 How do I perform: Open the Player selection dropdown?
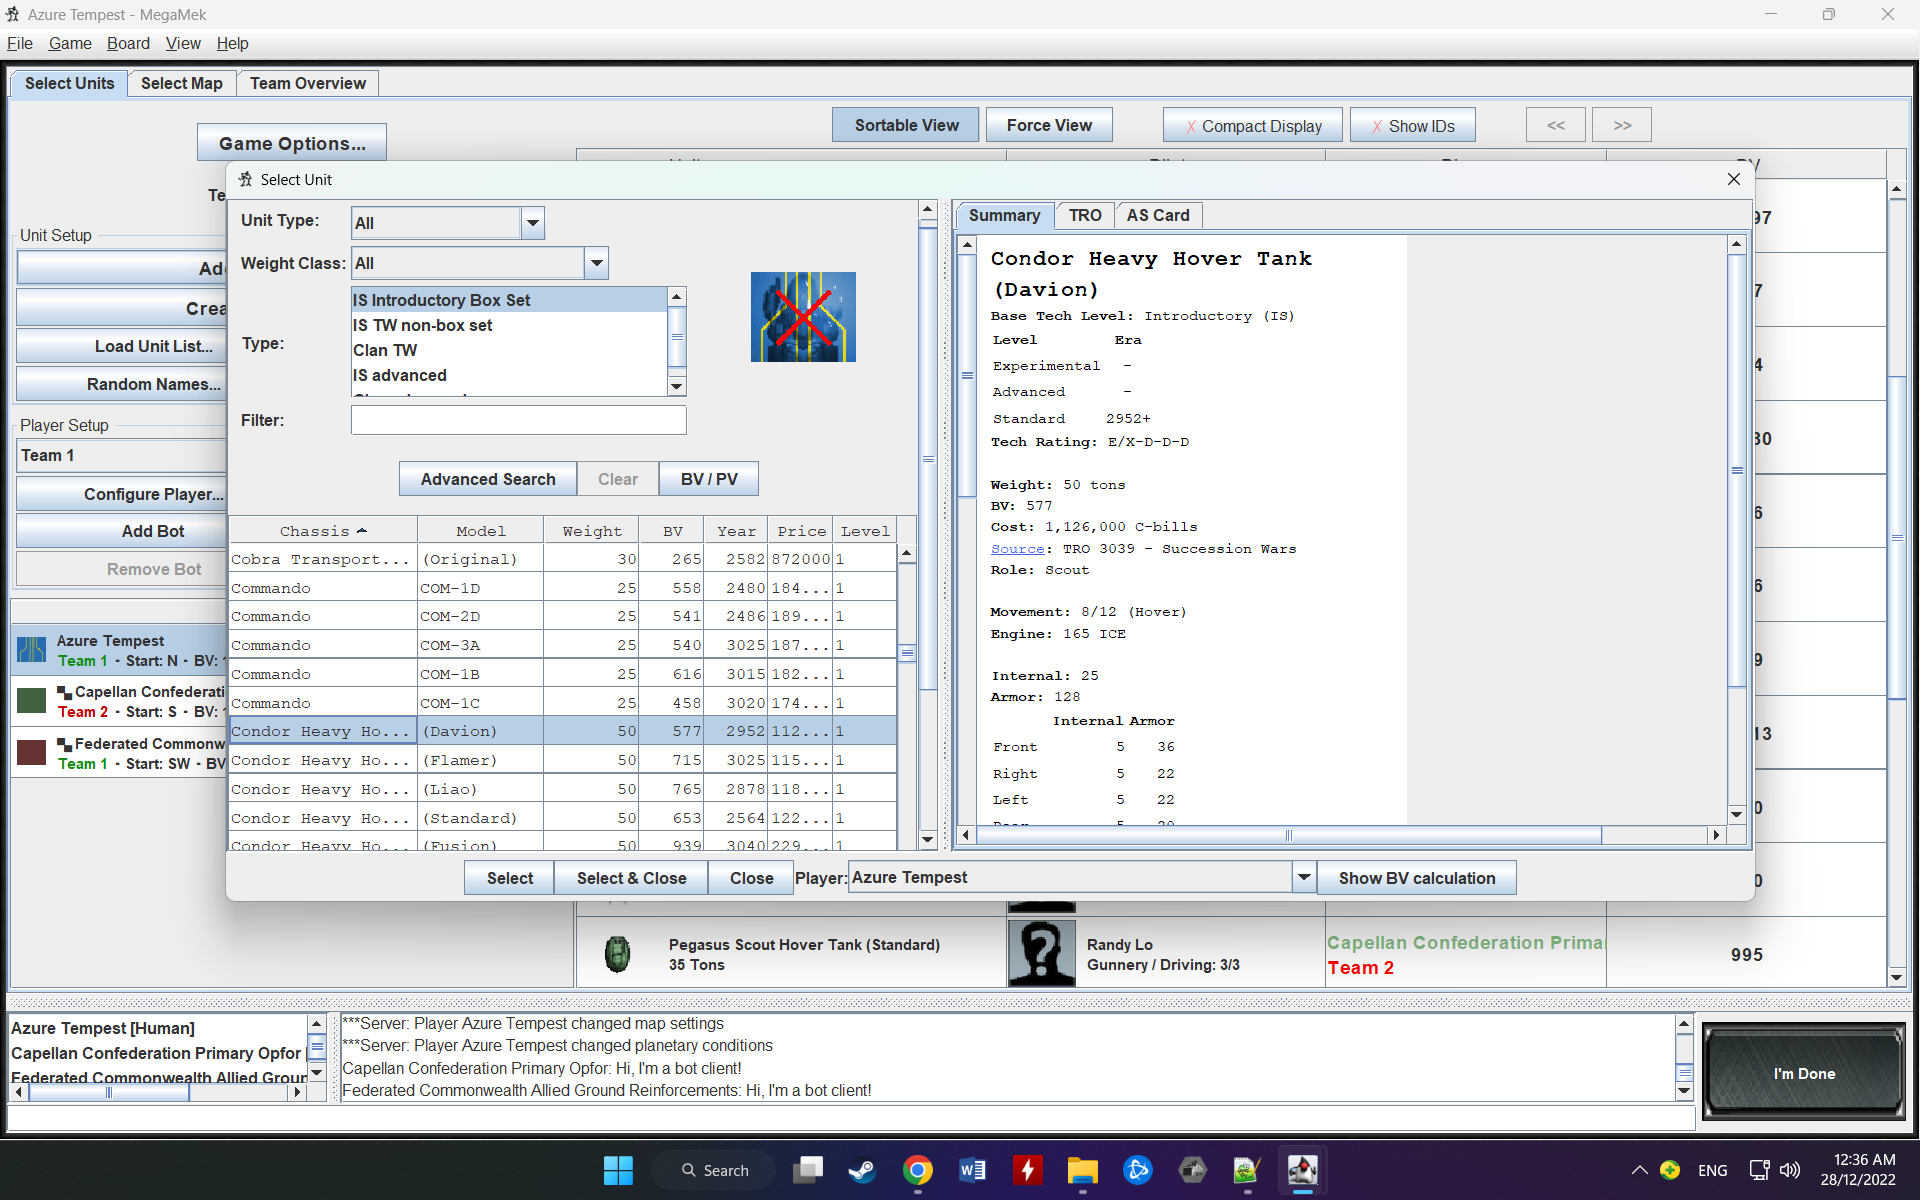[x=1303, y=877]
